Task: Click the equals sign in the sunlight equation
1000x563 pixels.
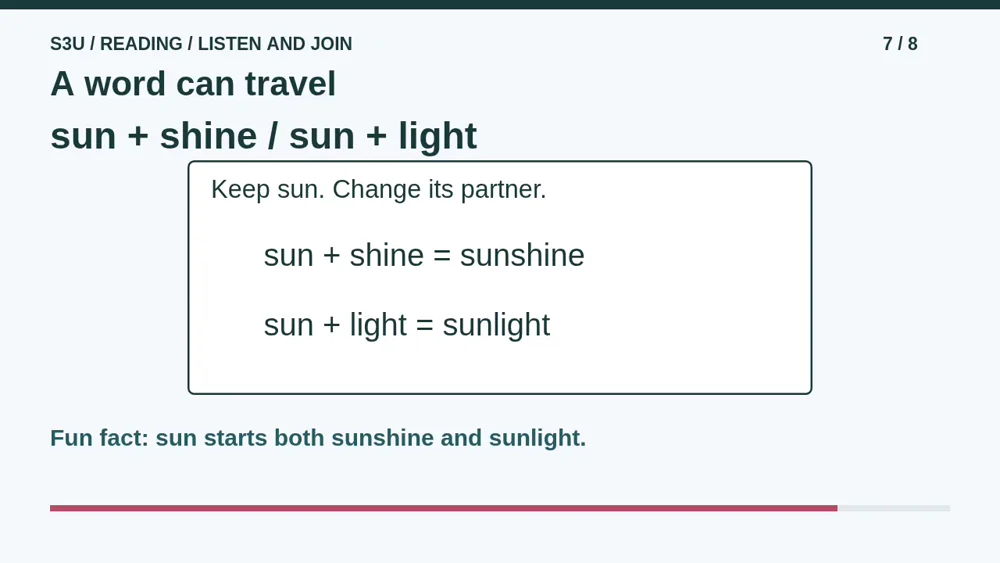Action: point(425,326)
